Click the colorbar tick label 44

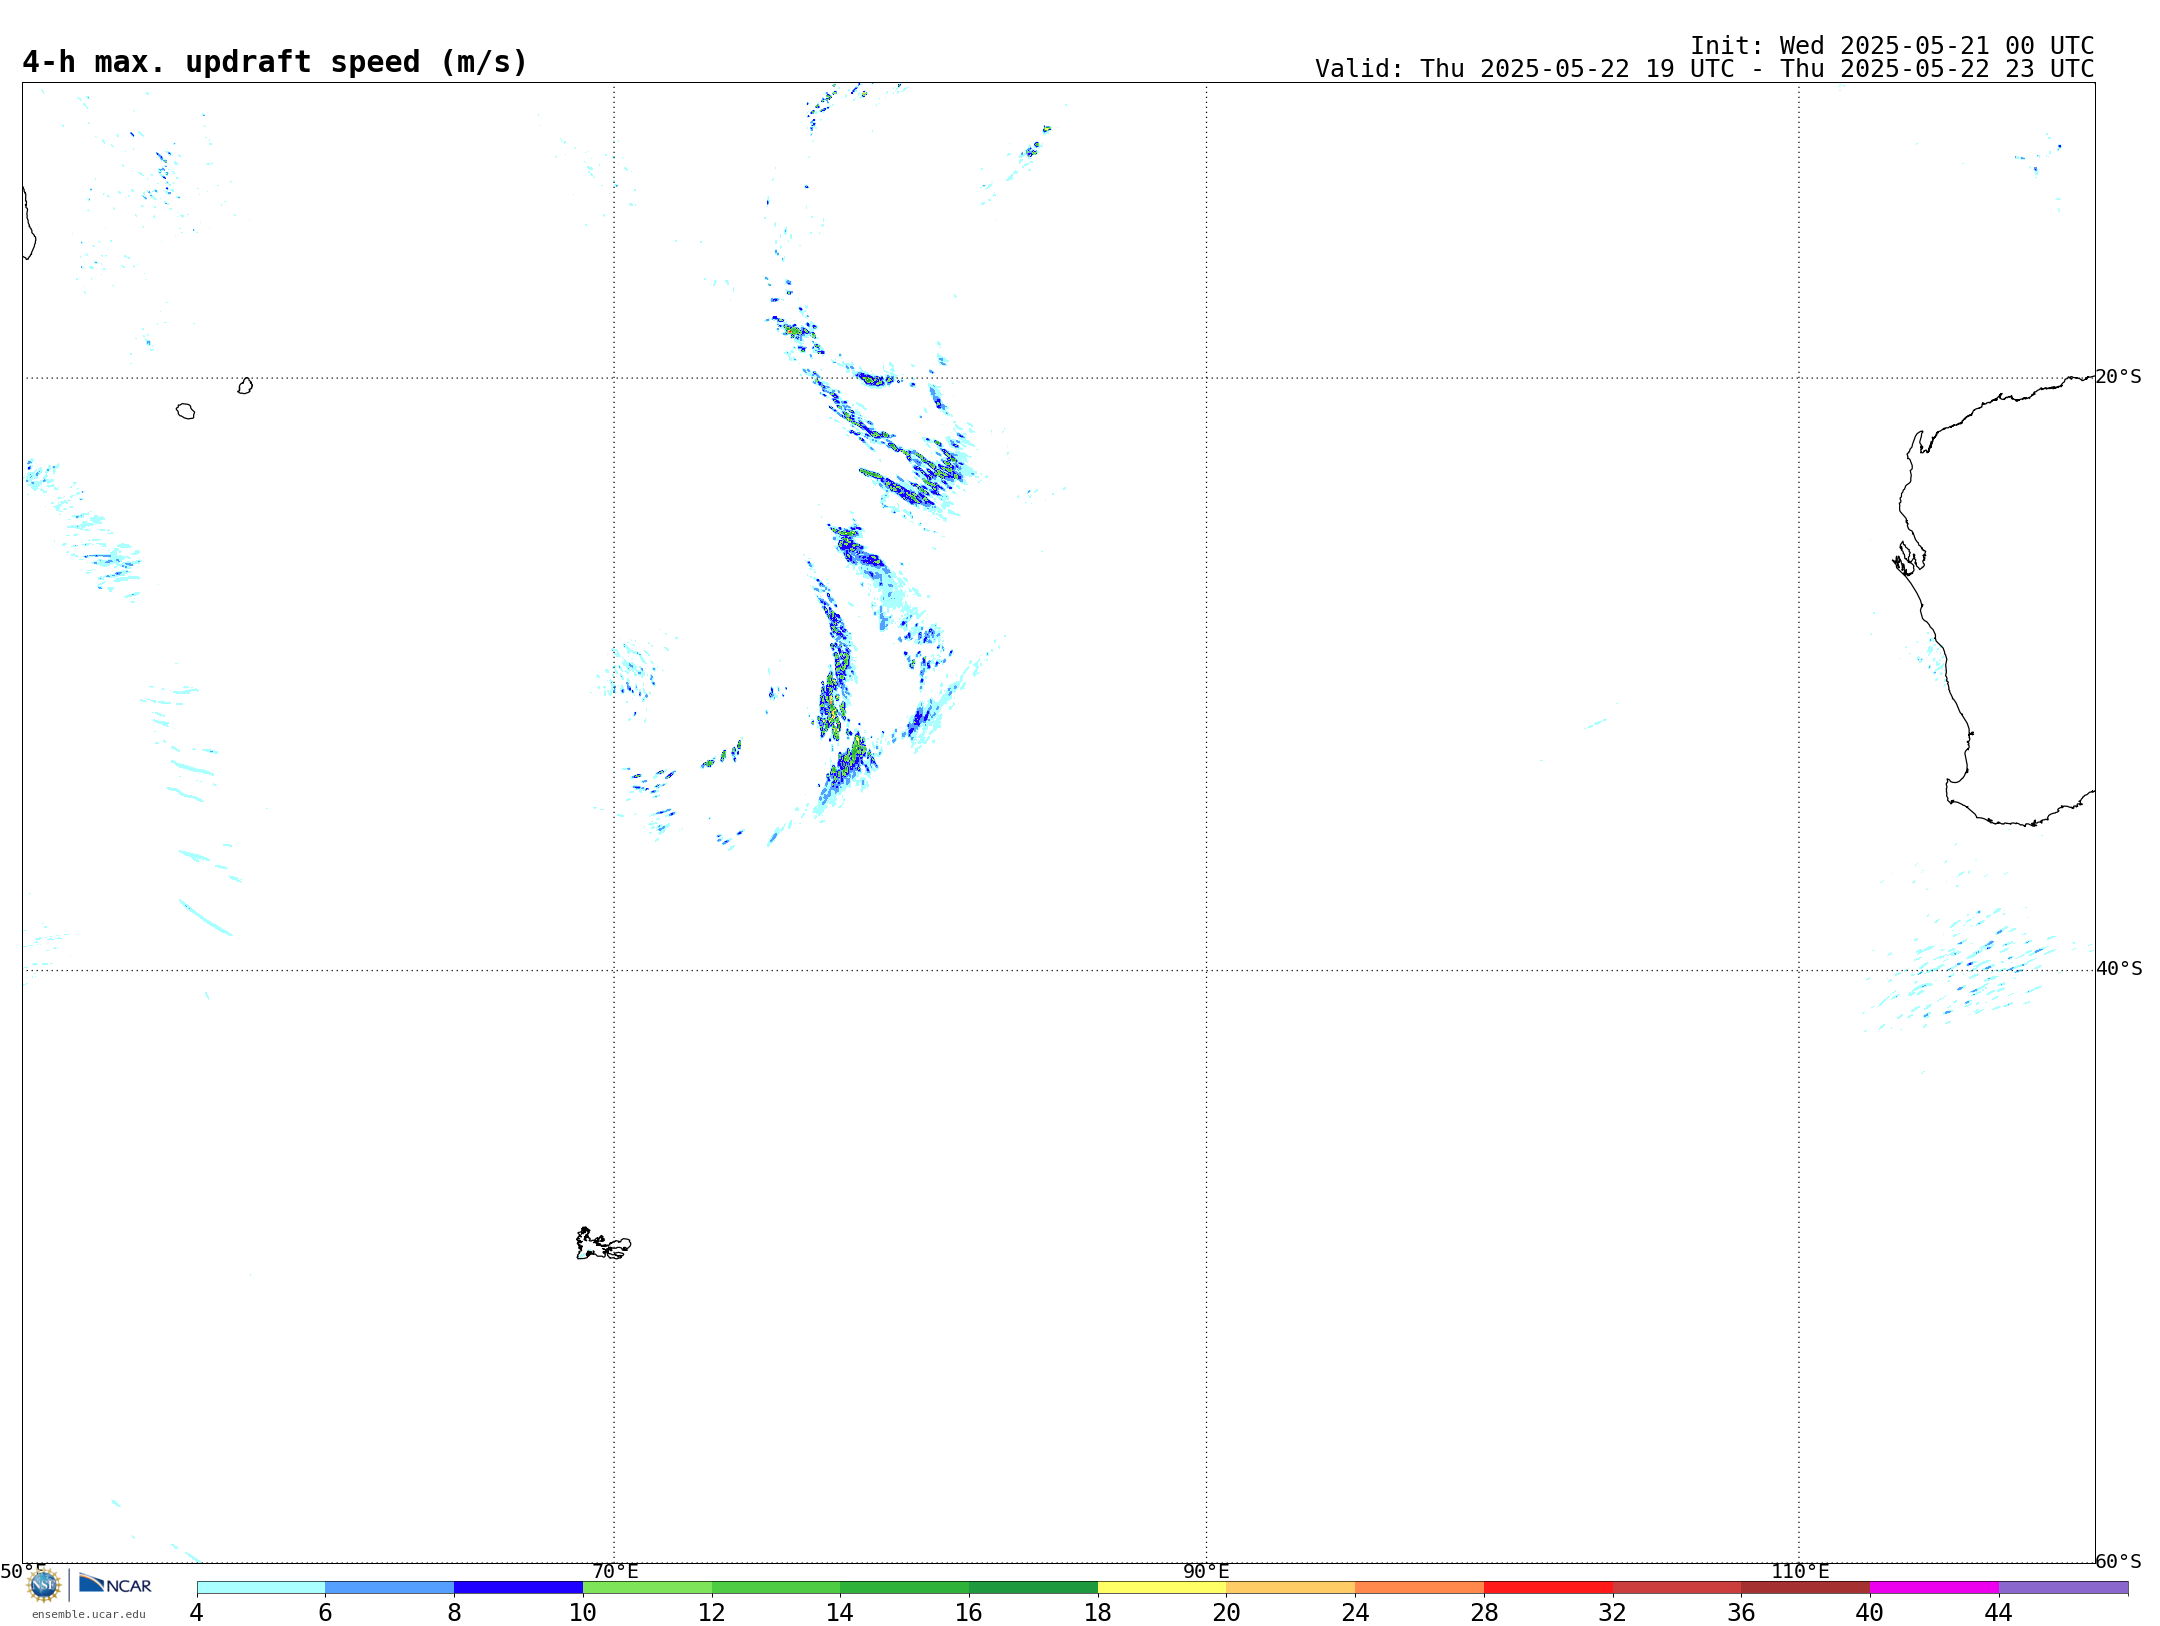pos(1999,1613)
